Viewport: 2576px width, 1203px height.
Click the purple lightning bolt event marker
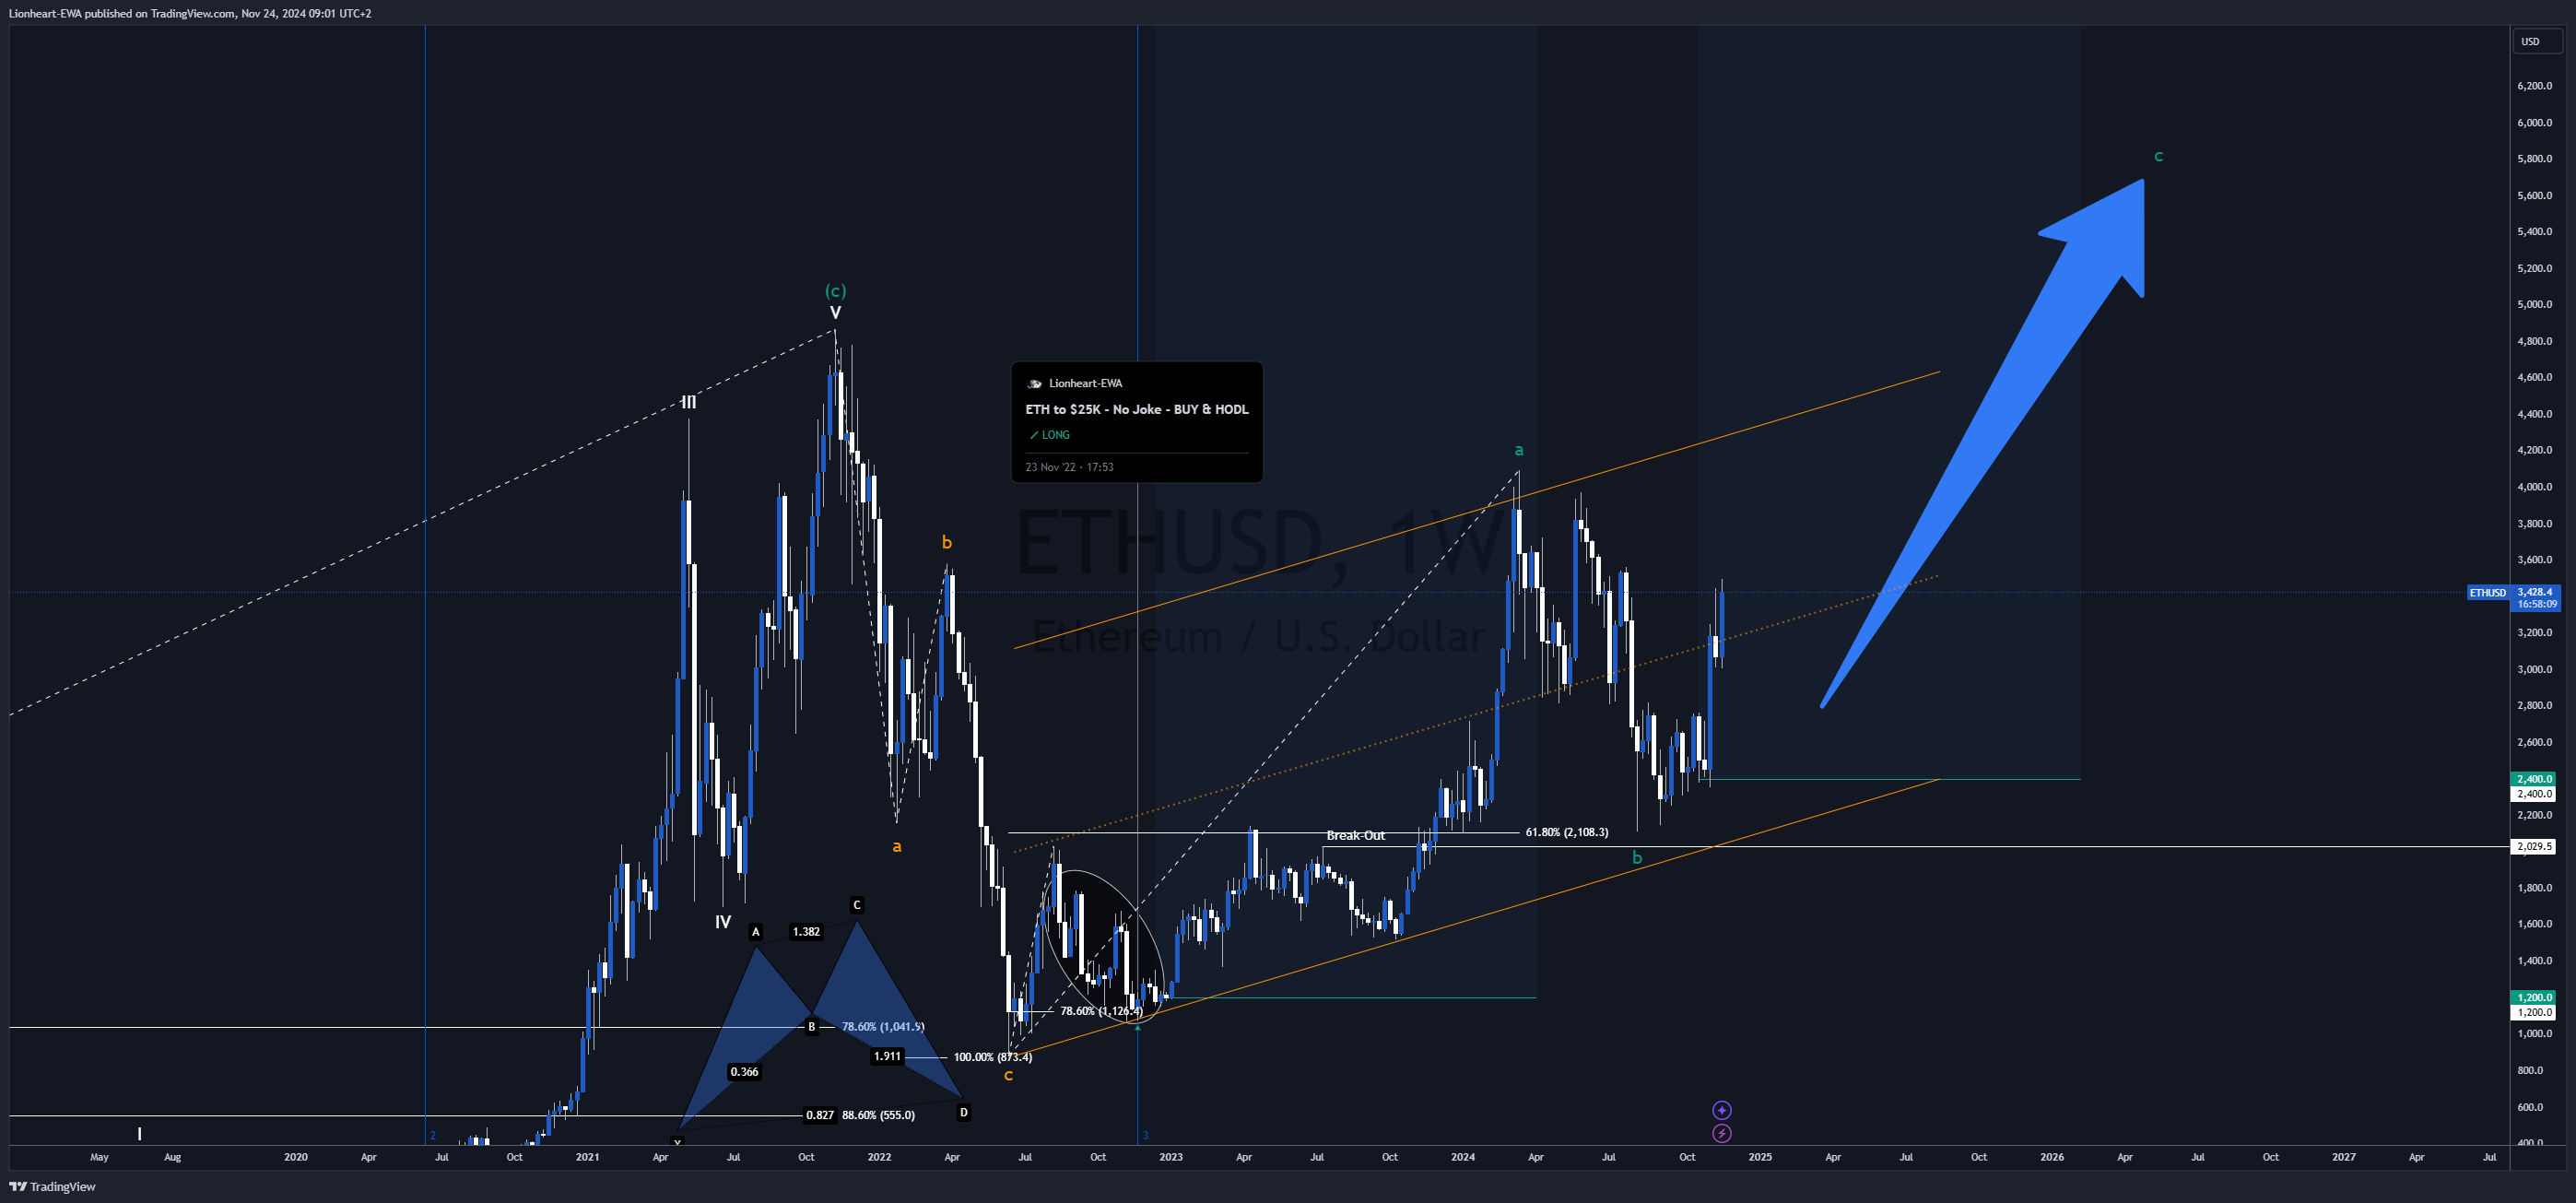(1721, 1133)
